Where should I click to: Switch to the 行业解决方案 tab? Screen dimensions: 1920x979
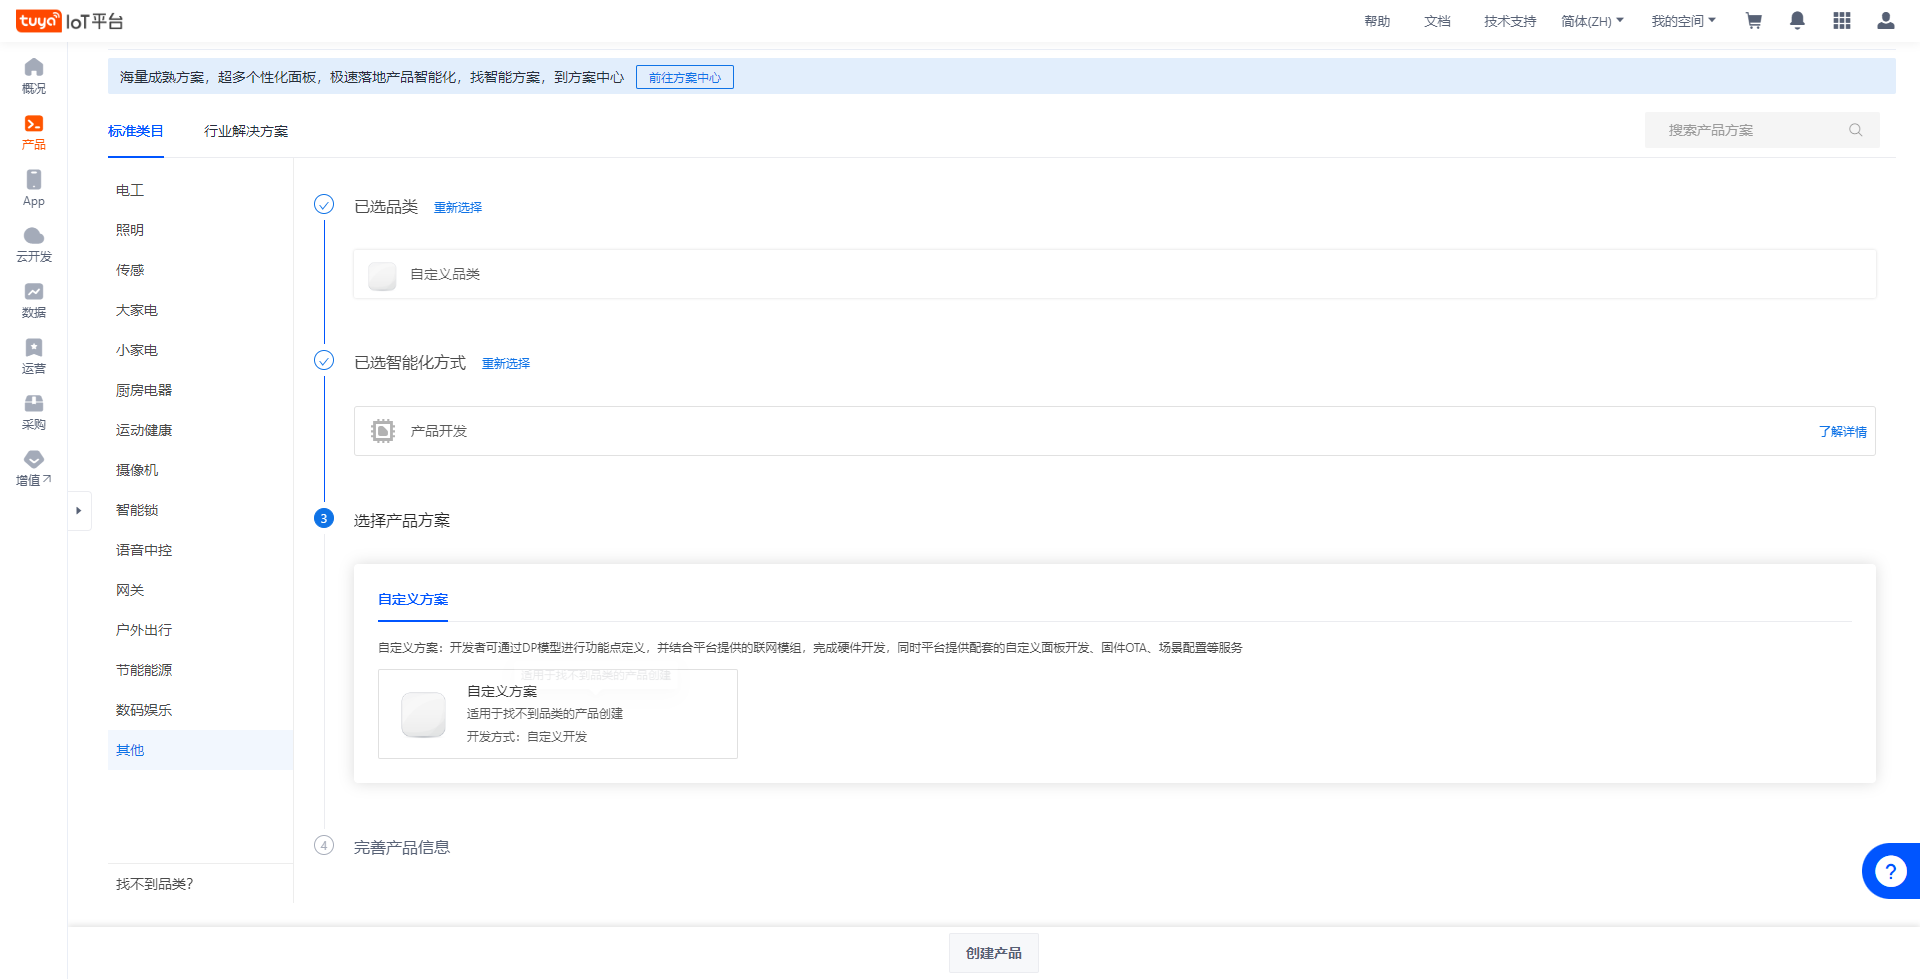pos(246,131)
